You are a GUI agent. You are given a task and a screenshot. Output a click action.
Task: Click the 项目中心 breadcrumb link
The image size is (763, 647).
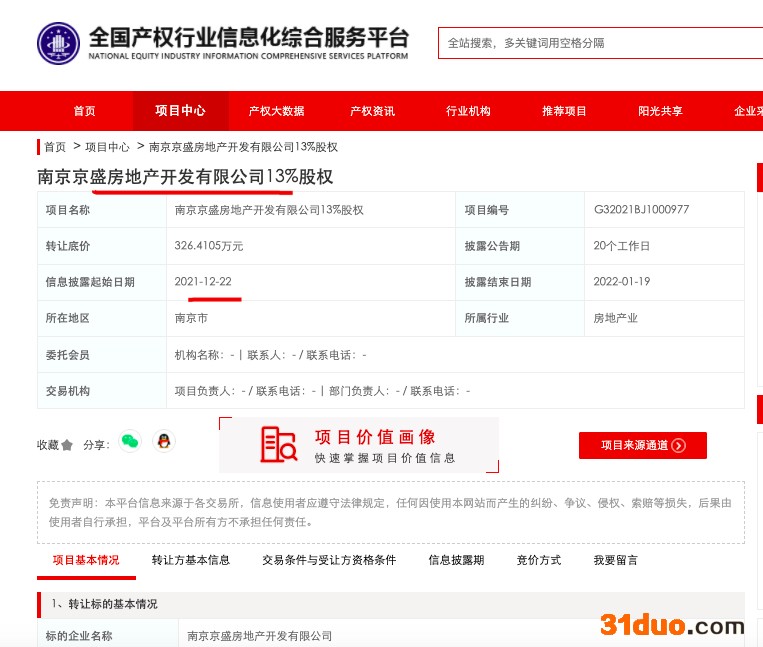point(107,147)
